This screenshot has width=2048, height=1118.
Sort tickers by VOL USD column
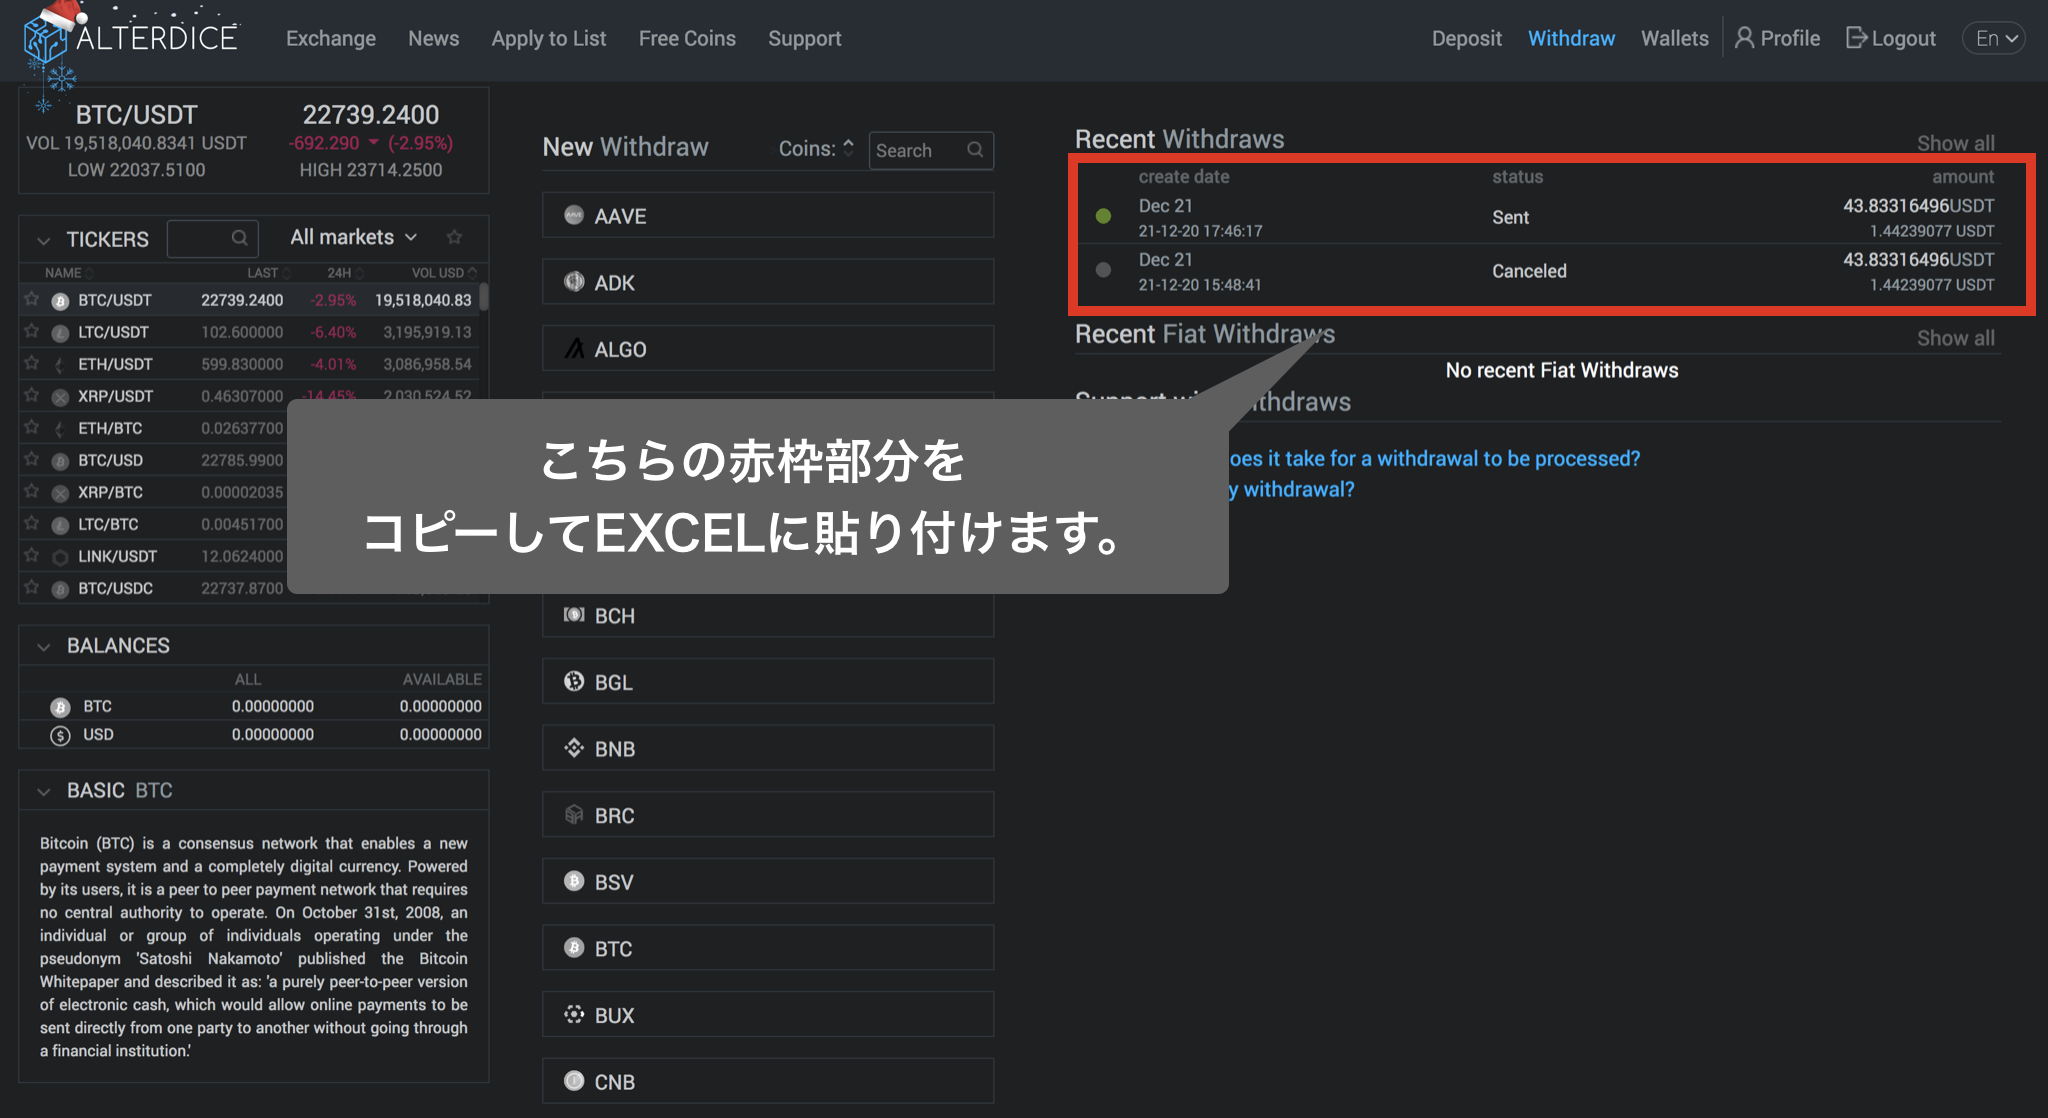pos(444,272)
